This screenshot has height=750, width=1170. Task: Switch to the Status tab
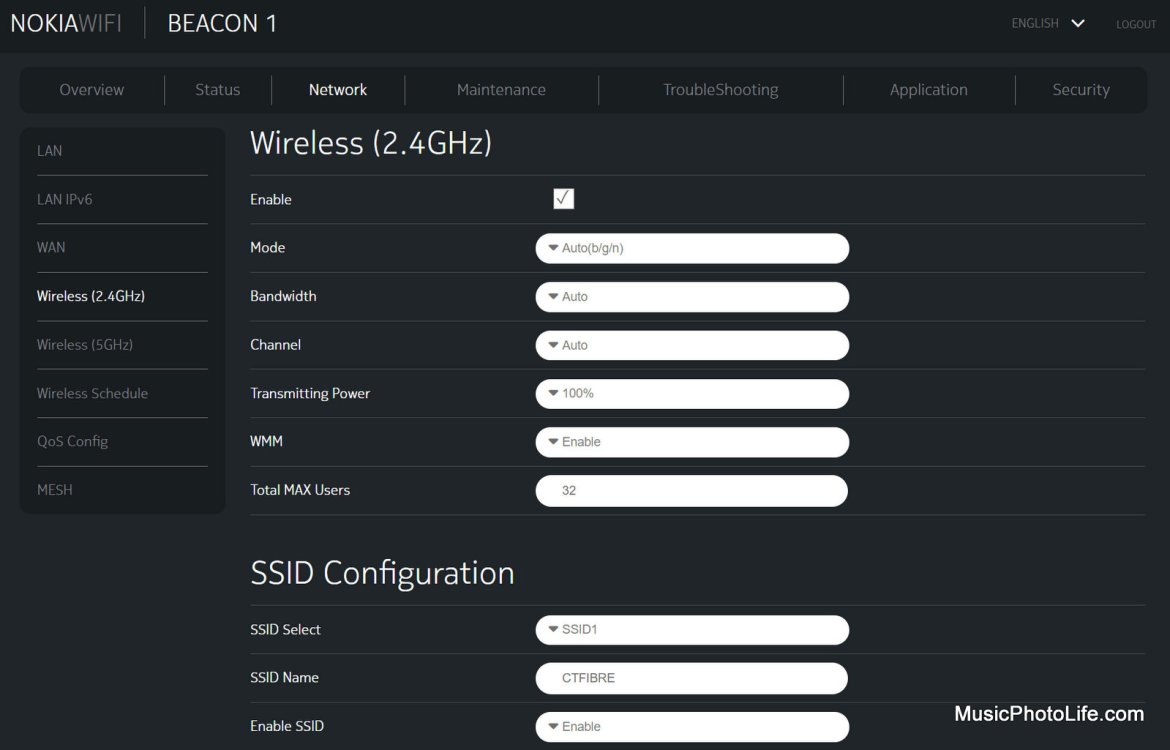pyautogui.click(x=217, y=90)
